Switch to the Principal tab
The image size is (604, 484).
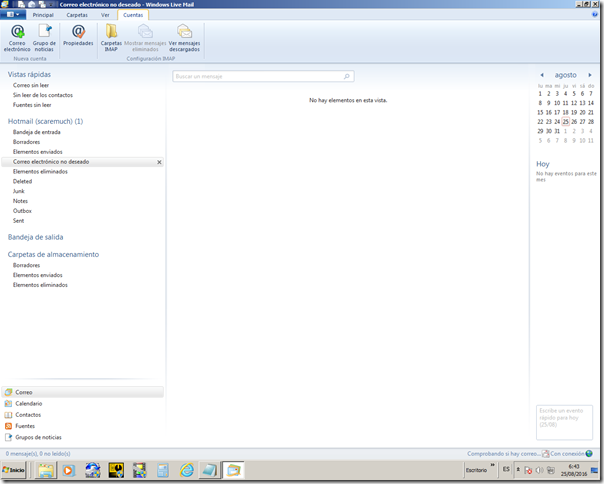click(43, 15)
